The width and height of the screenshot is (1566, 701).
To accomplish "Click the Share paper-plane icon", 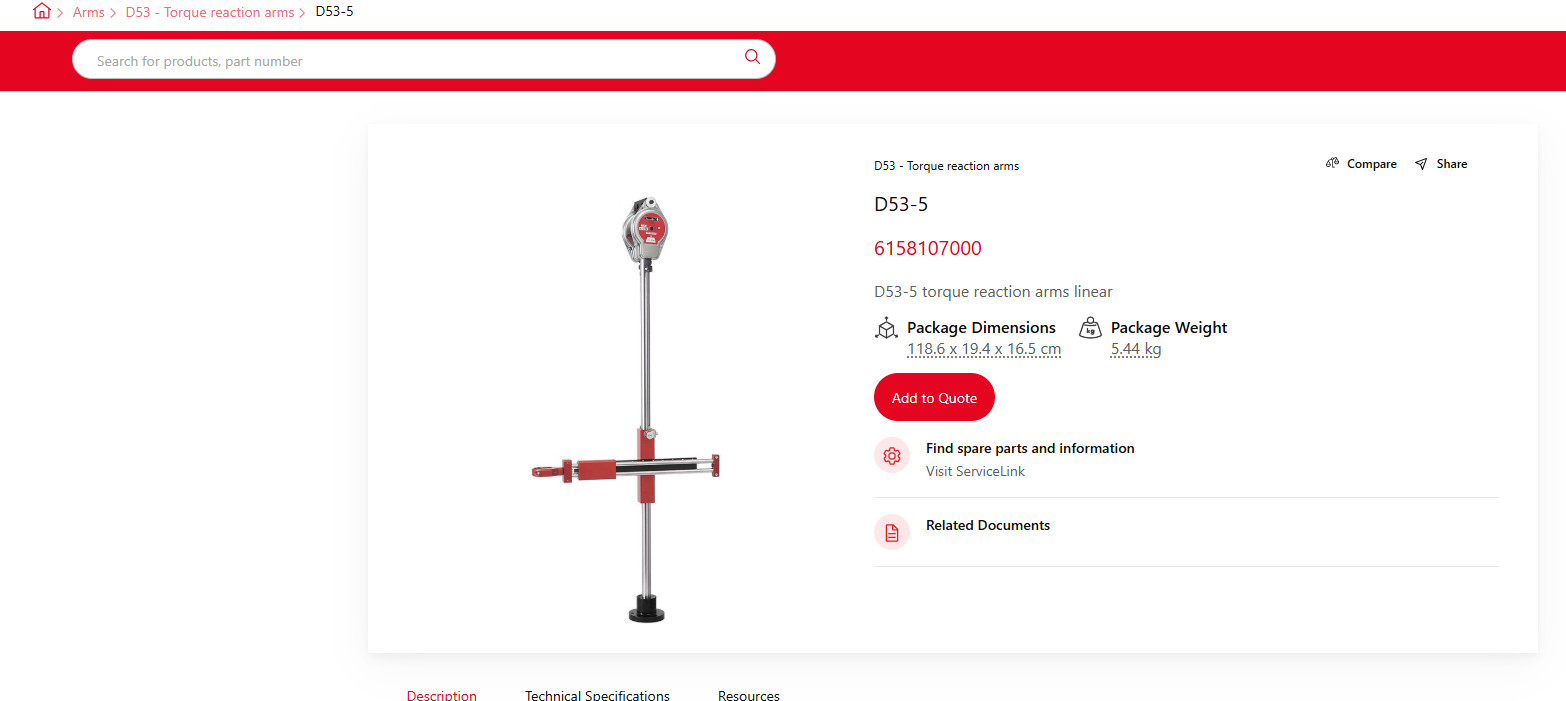I will (1421, 164).
